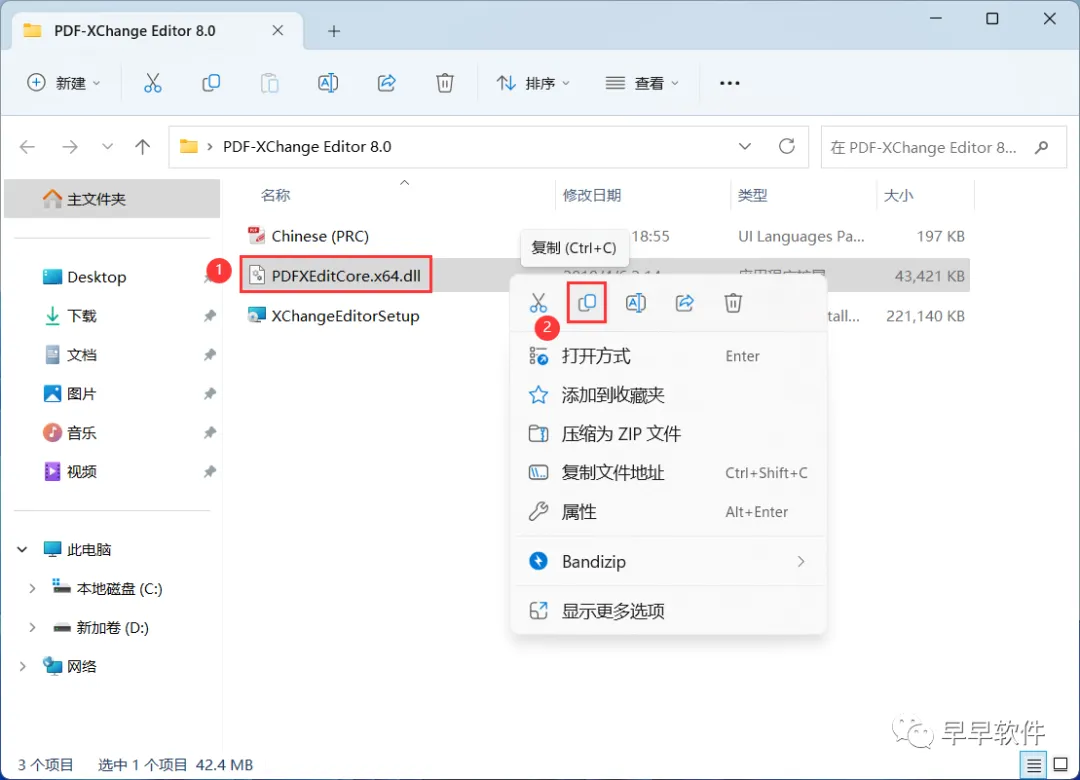Viewport: 1080px width, 780px height.
Task: Open the 新建 dropdown menu
Action: coord(63,83)
